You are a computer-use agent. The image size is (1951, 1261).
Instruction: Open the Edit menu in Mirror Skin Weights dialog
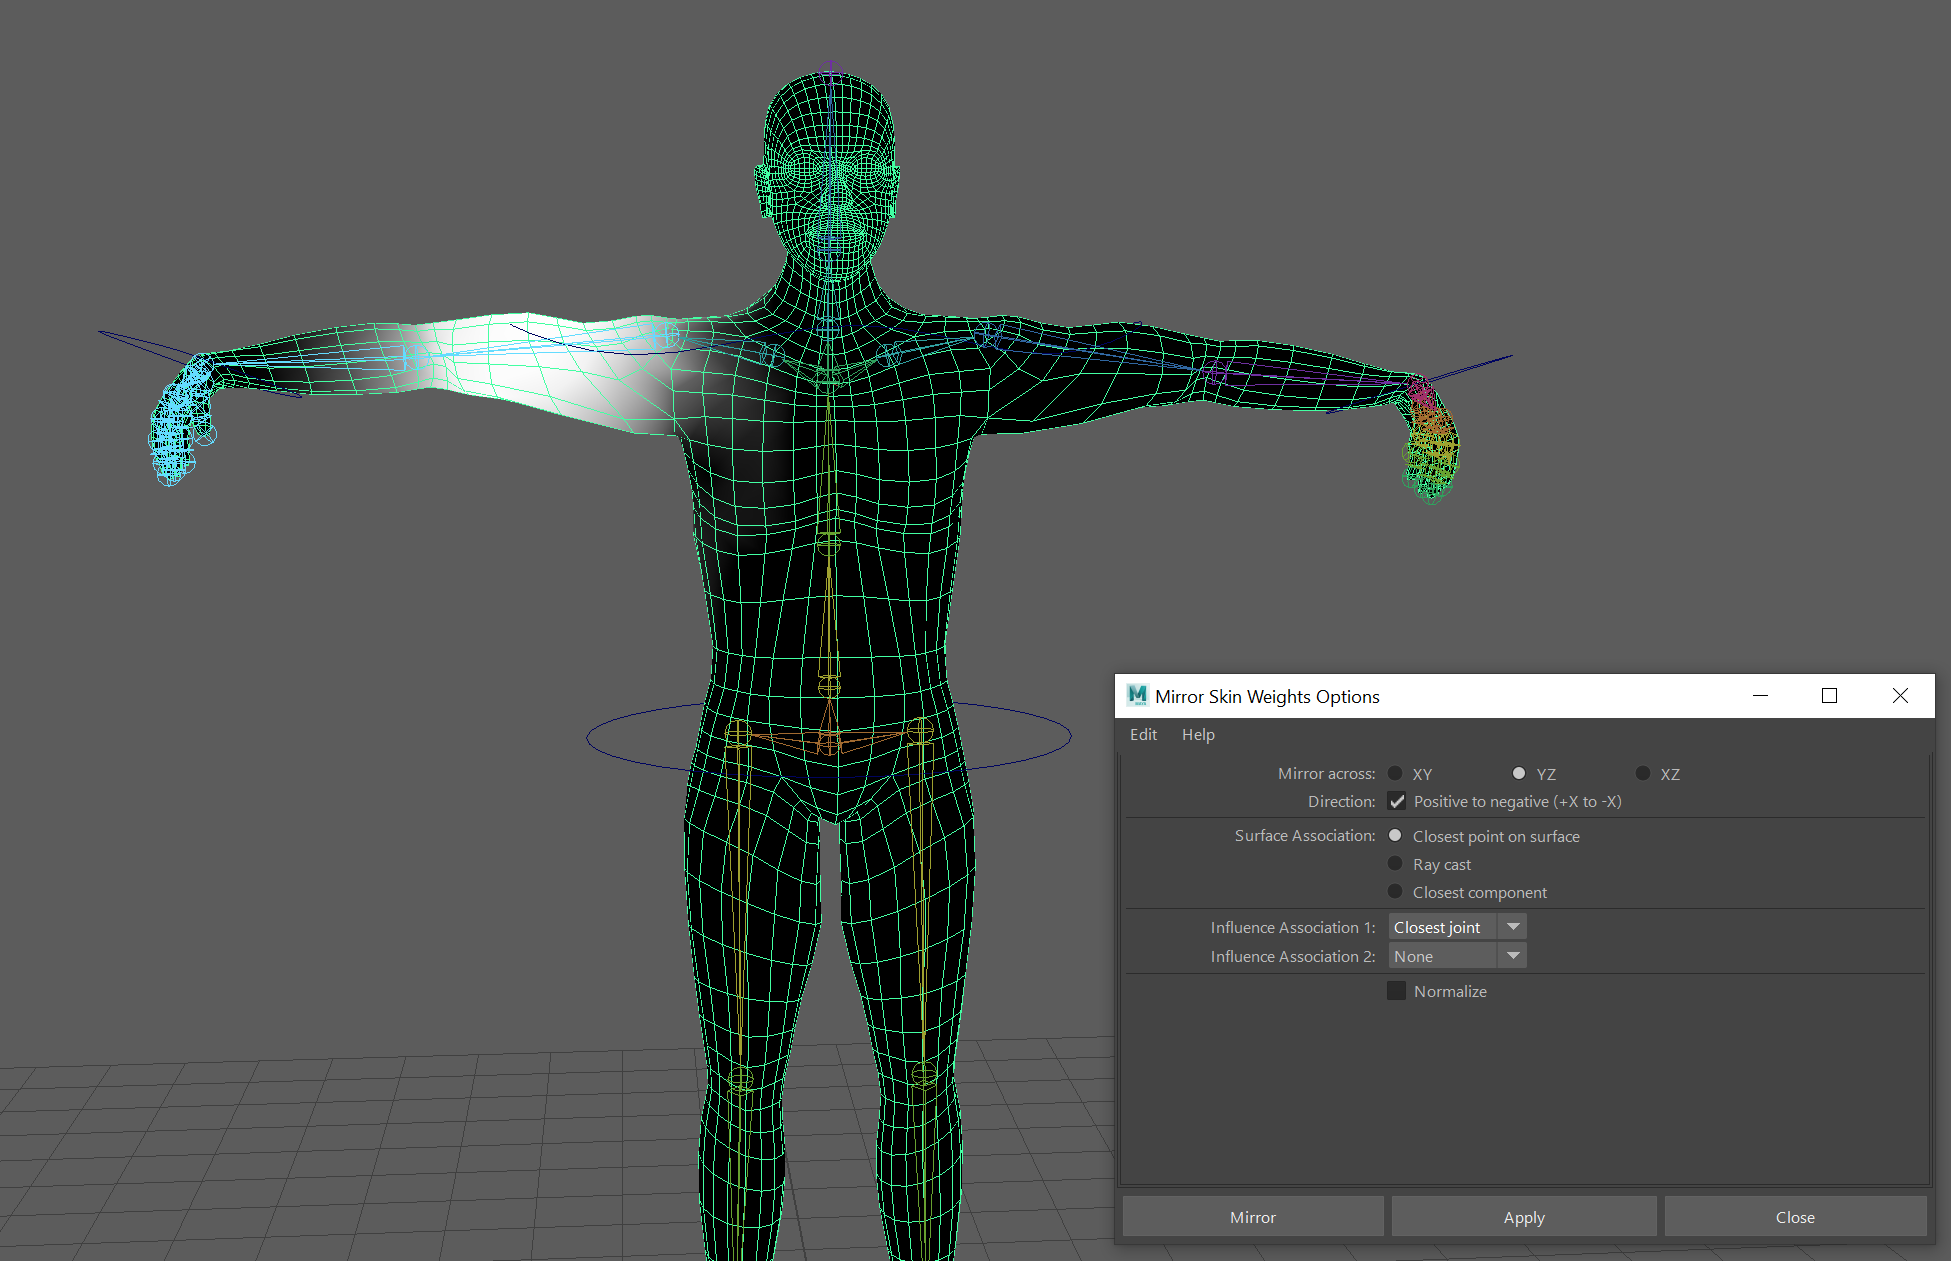pos(1142,734)
